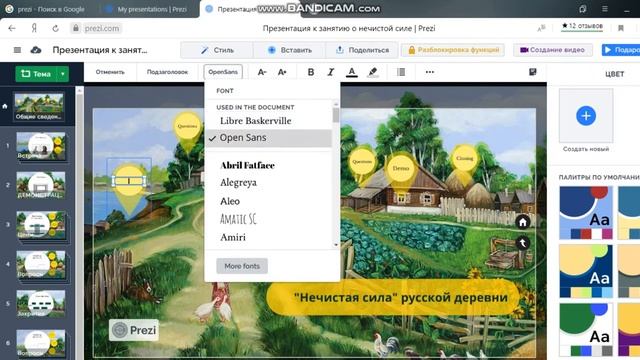Bookmark the page in browser

[621, 28]
